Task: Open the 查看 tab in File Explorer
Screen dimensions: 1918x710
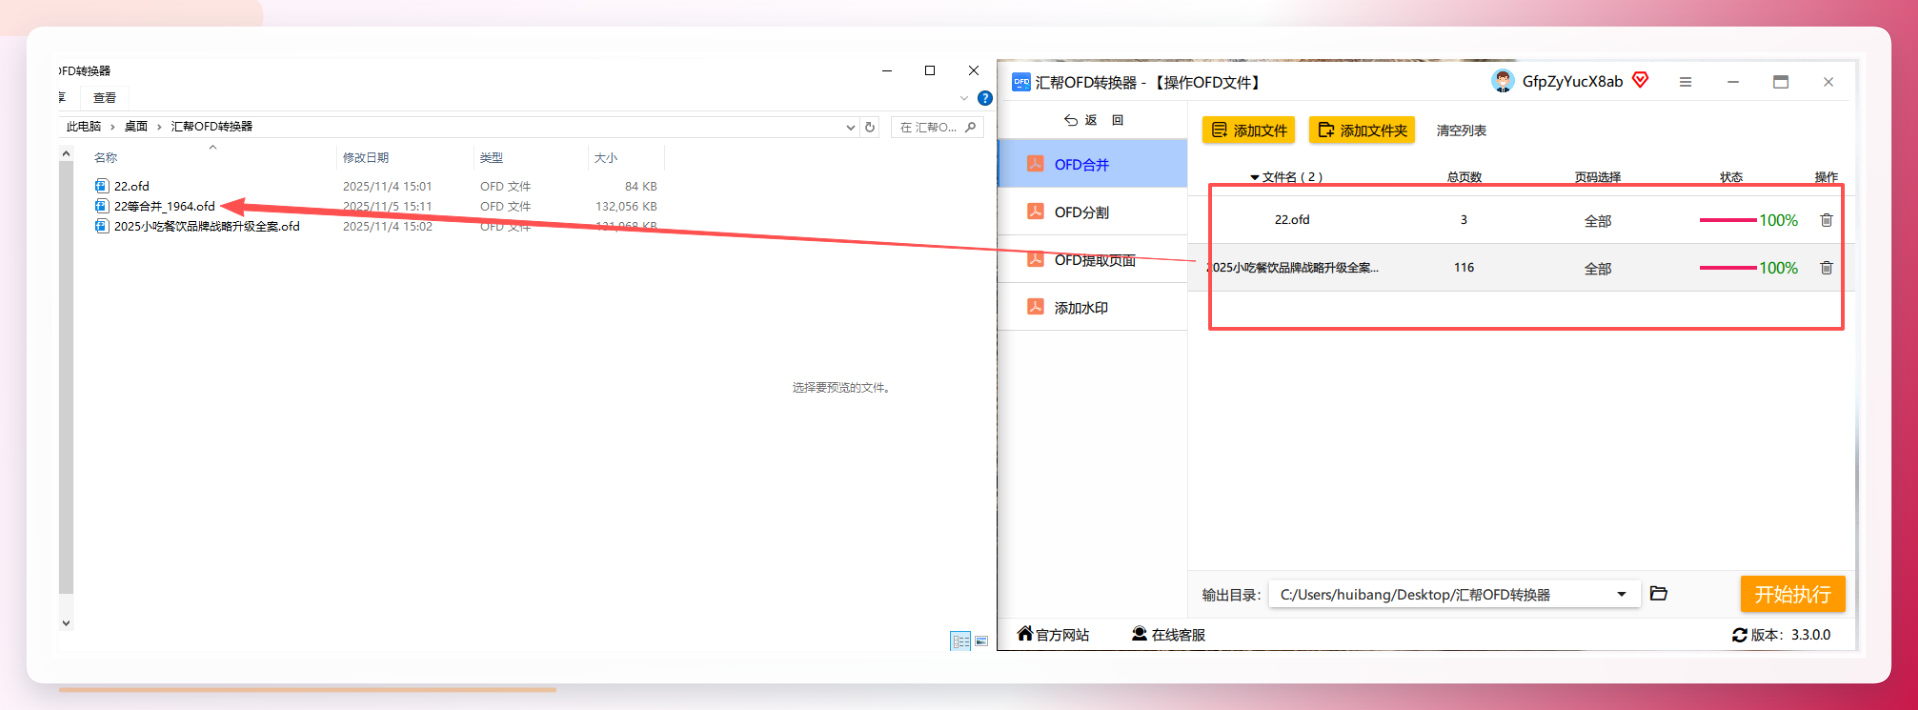Action: click(104, 98)
